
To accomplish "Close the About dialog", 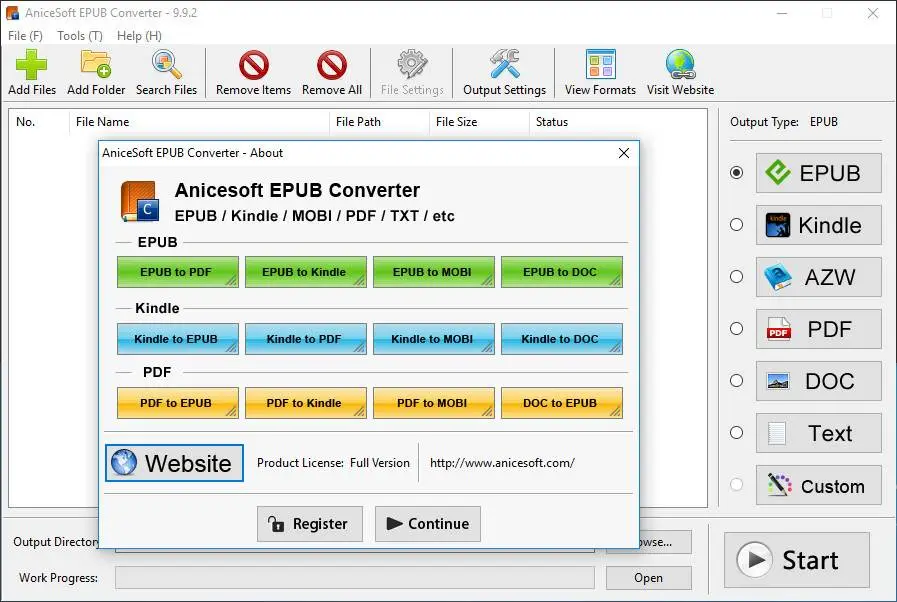I will tap(624, 153).
